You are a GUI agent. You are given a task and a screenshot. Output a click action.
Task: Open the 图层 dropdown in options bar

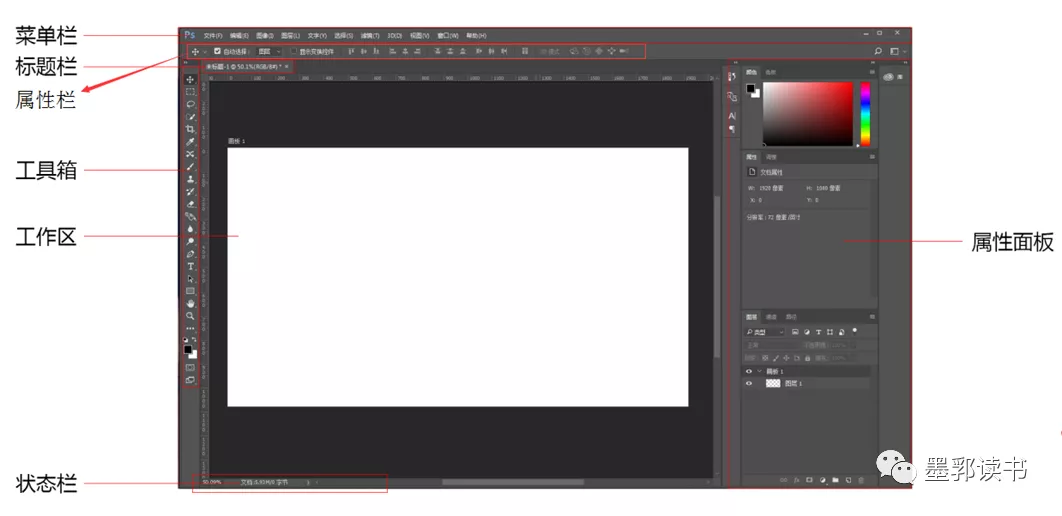point(268,51)
